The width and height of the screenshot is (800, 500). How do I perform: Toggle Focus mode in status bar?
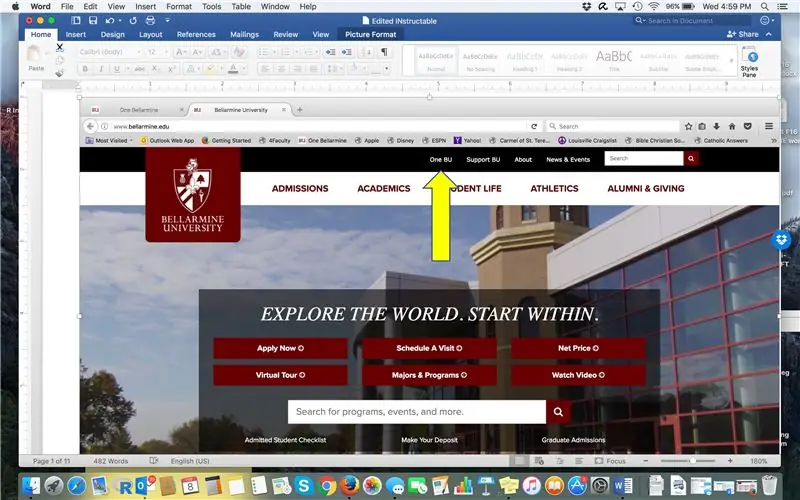pos(610,461)
